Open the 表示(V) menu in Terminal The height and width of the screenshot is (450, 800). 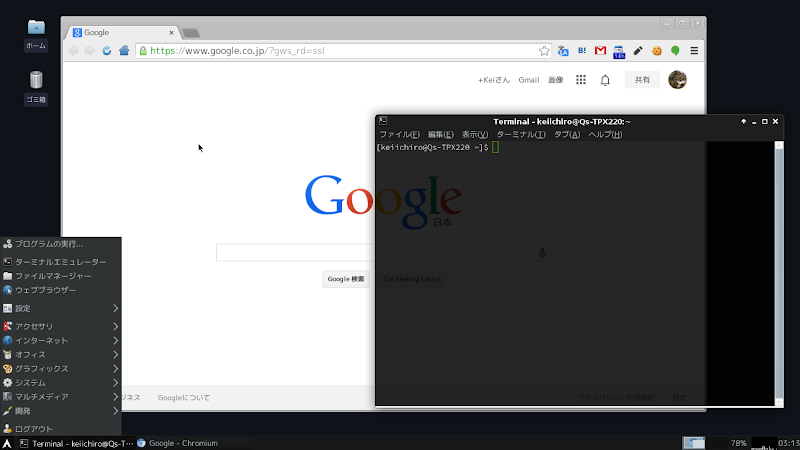(475, 135)
